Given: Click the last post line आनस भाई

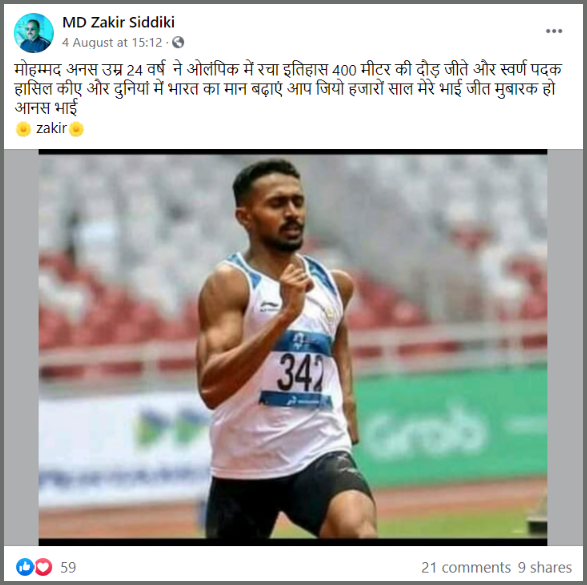Looking at the screenshot, I should point(46,108).
